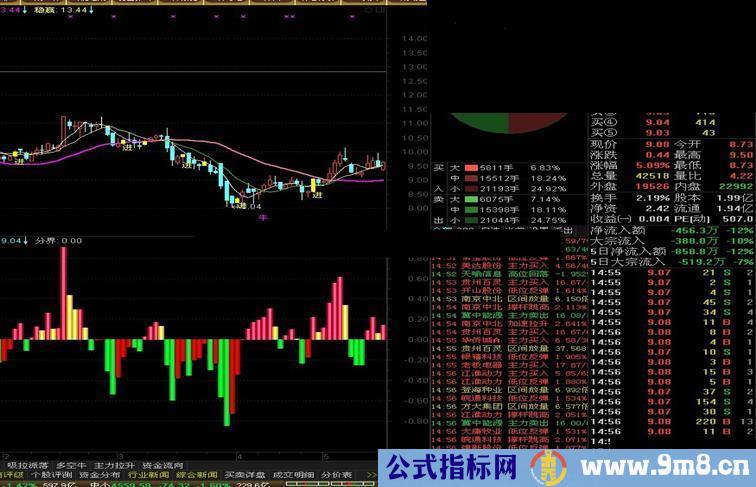Click the small square icon at chart top-right
Screen dimensions: 756x487
click(x=379, y=10)
